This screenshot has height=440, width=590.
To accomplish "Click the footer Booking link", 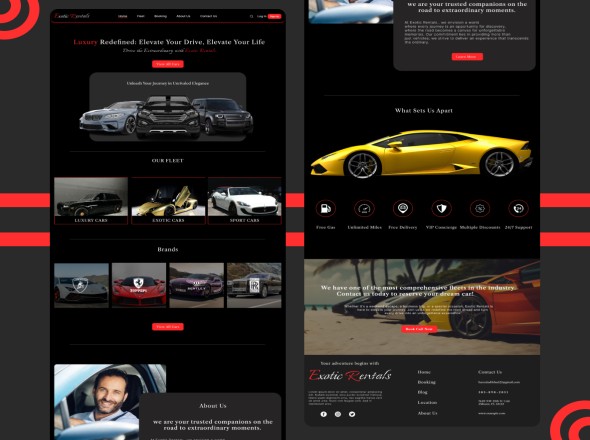I will [427, 382].
